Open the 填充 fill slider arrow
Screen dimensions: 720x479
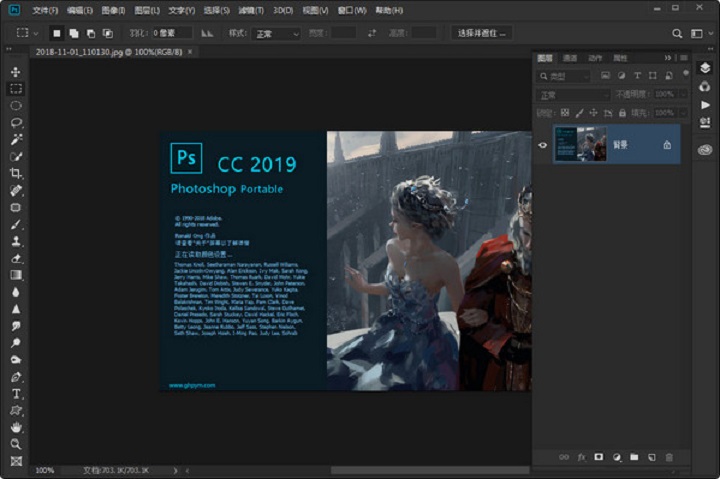point(683,113)
